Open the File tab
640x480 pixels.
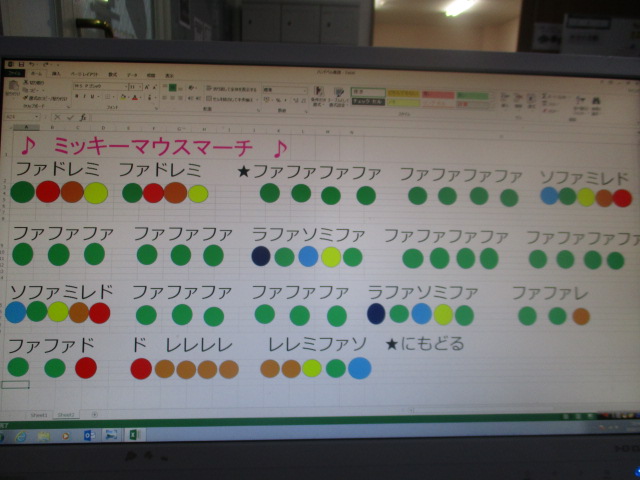(14, 73)
